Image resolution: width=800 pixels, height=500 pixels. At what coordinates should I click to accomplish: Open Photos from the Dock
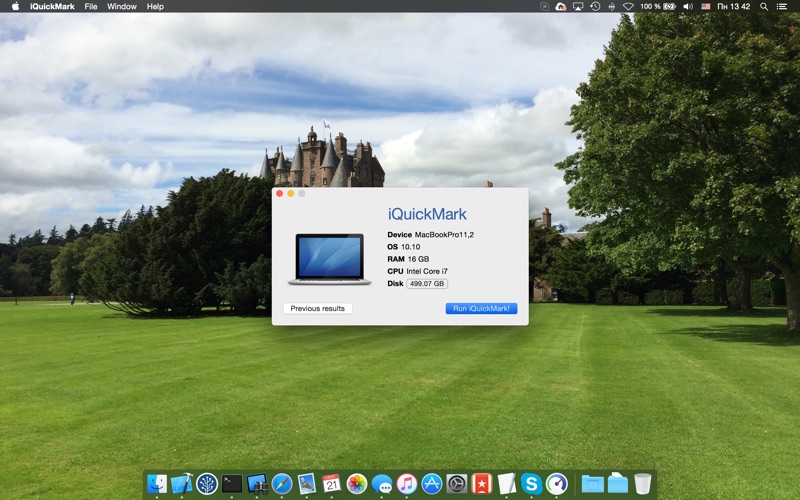357,483
